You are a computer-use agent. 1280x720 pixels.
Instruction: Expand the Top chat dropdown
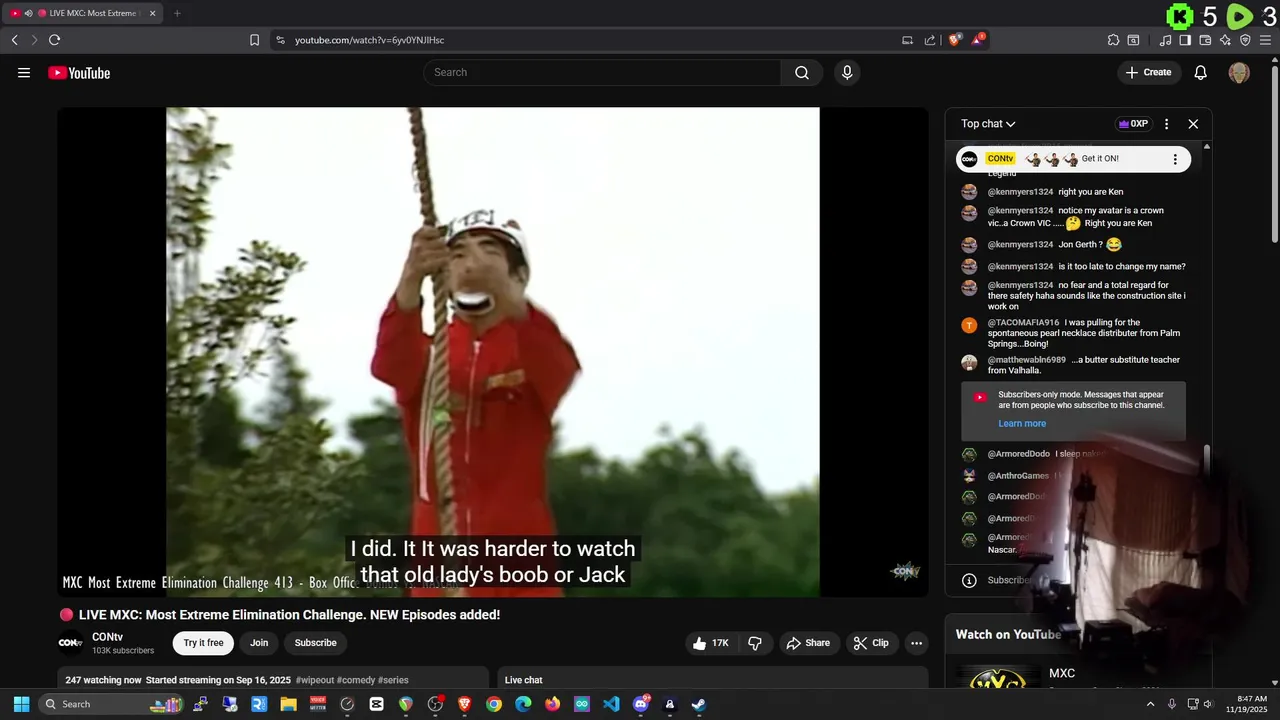(988, 124)
